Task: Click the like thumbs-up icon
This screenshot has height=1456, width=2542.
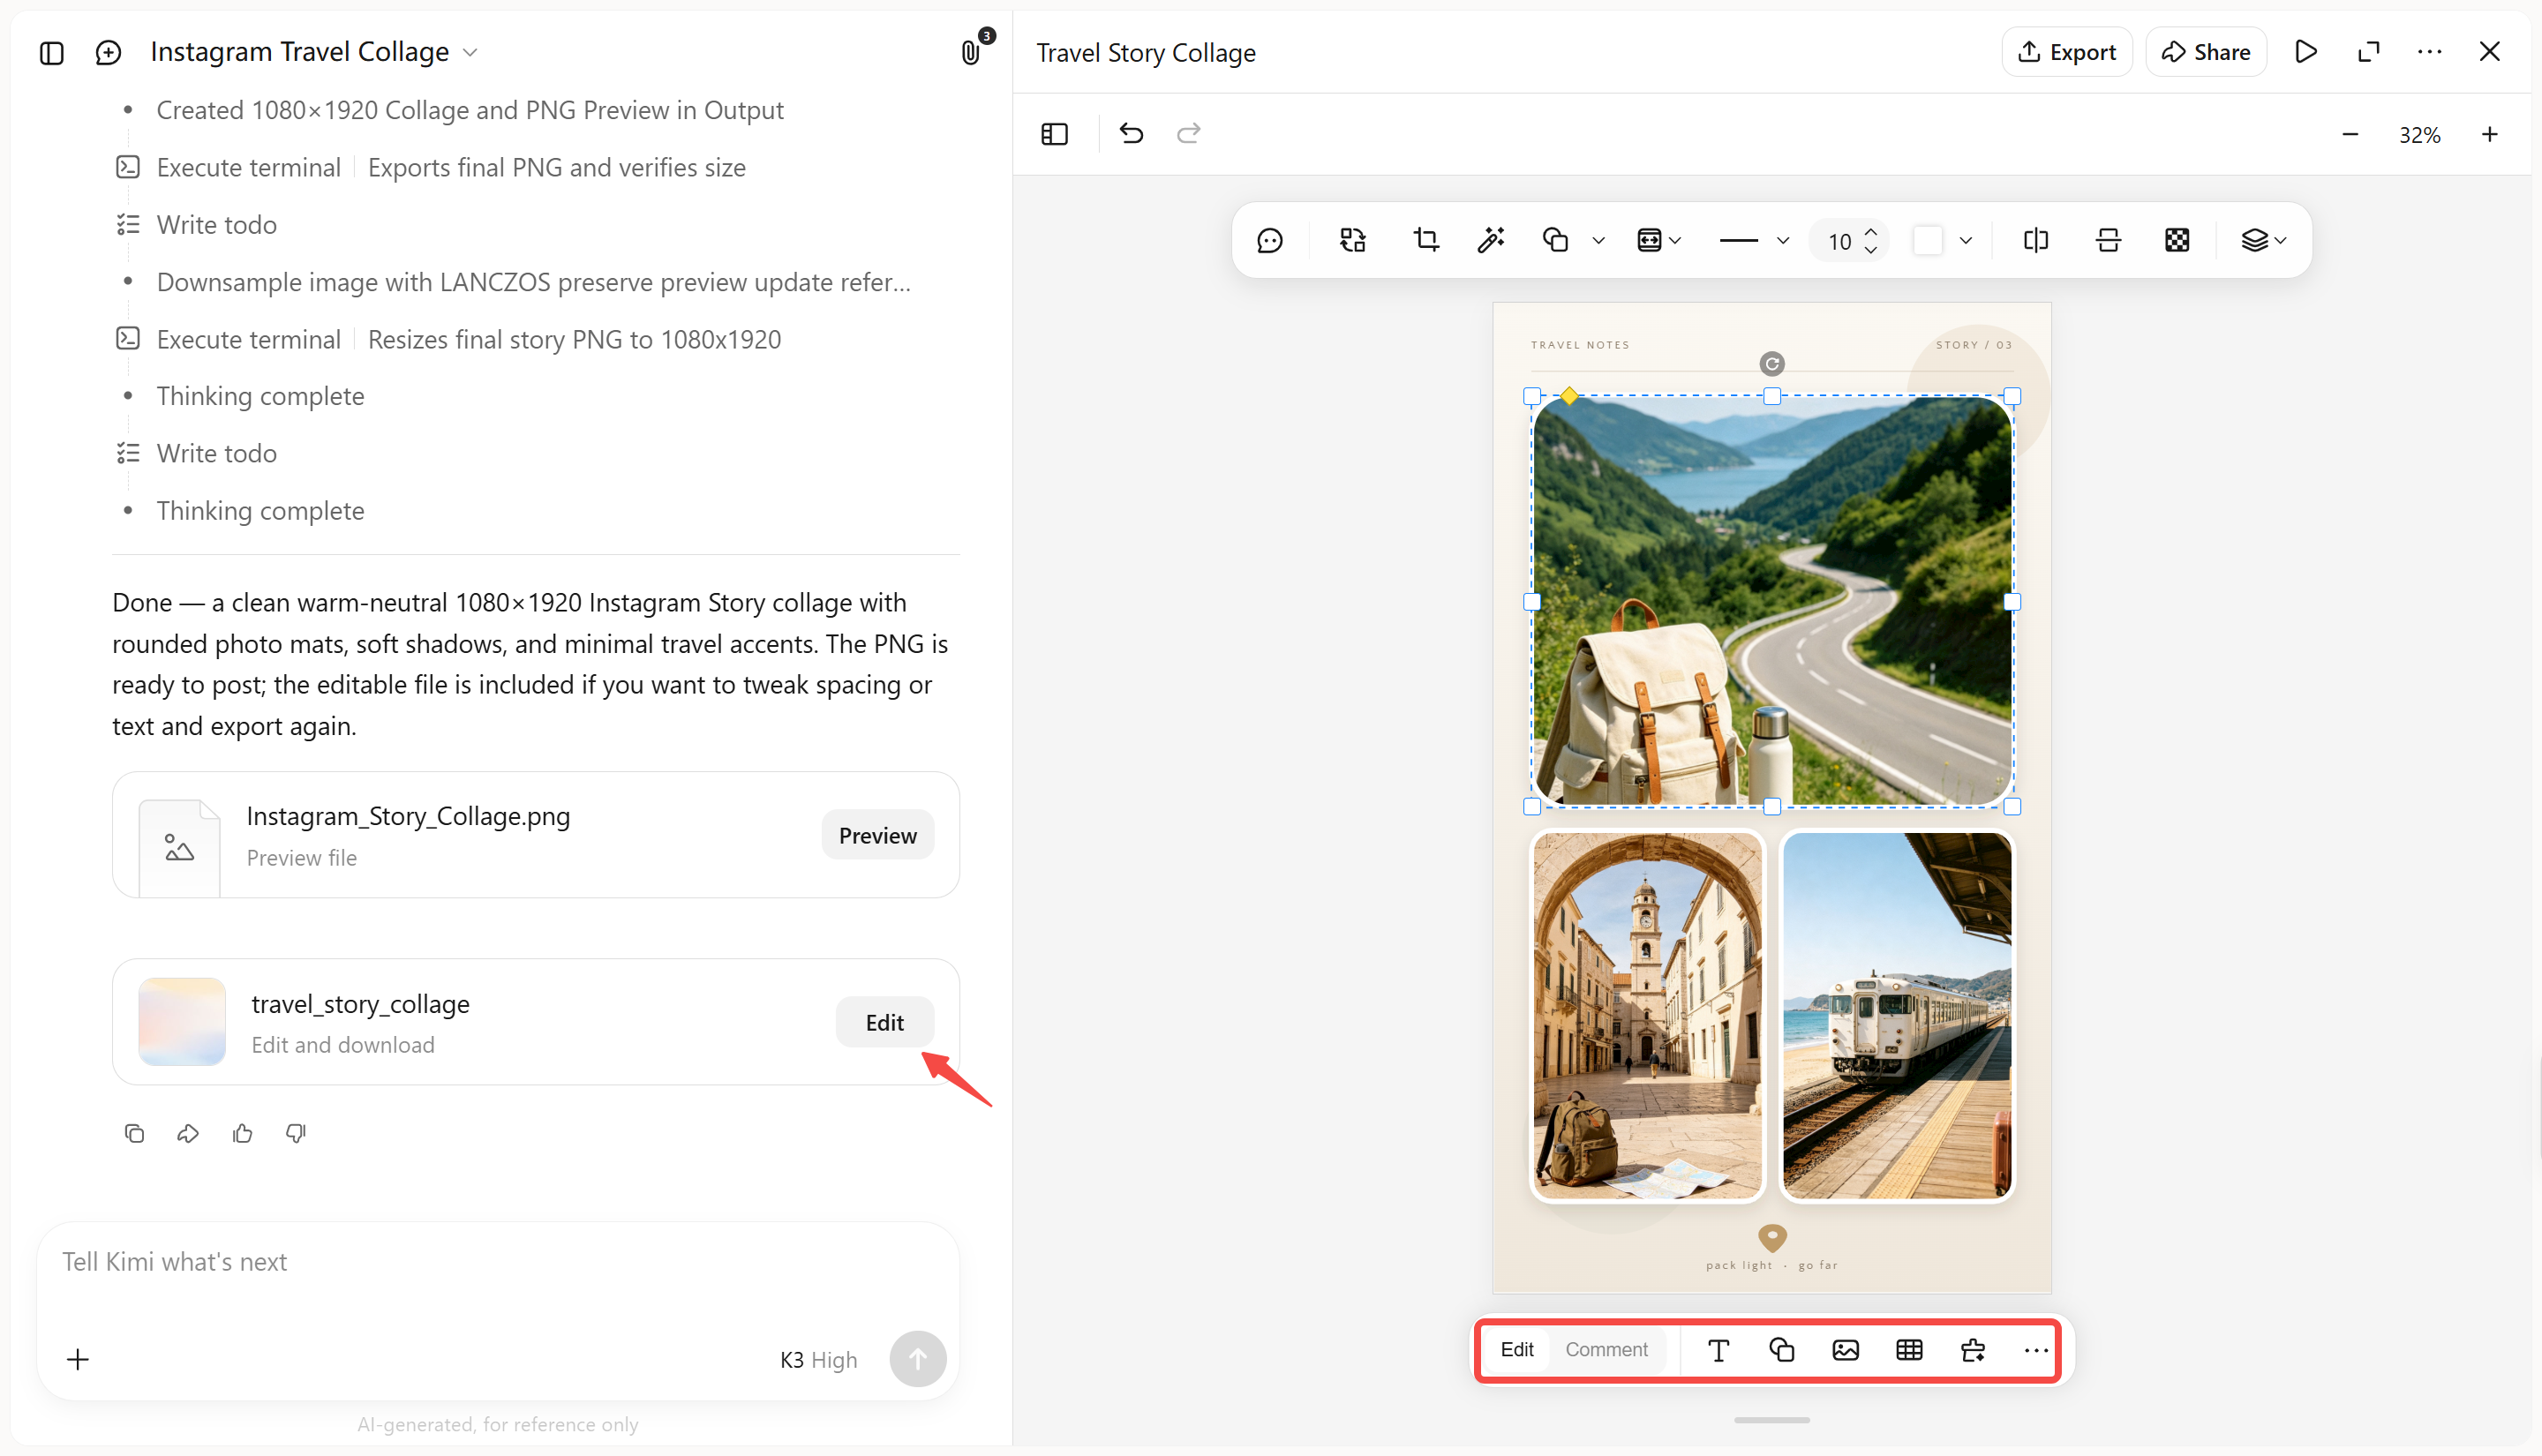Action: tap(242, 1133)
